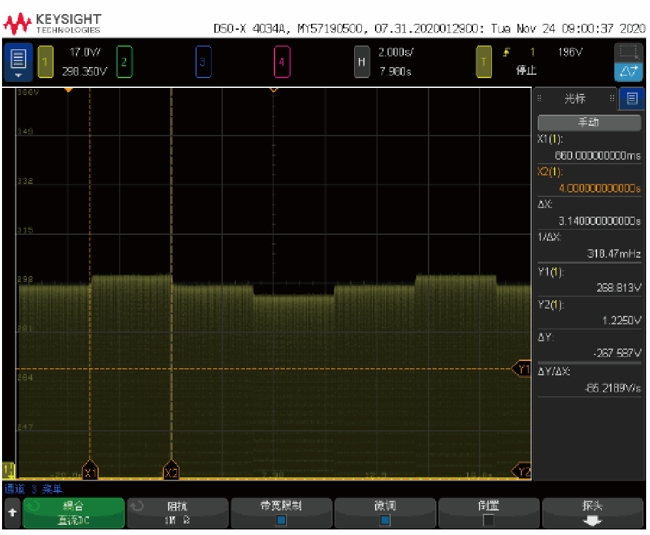
Task: Open trigger settings T icon
Action: 484,62
